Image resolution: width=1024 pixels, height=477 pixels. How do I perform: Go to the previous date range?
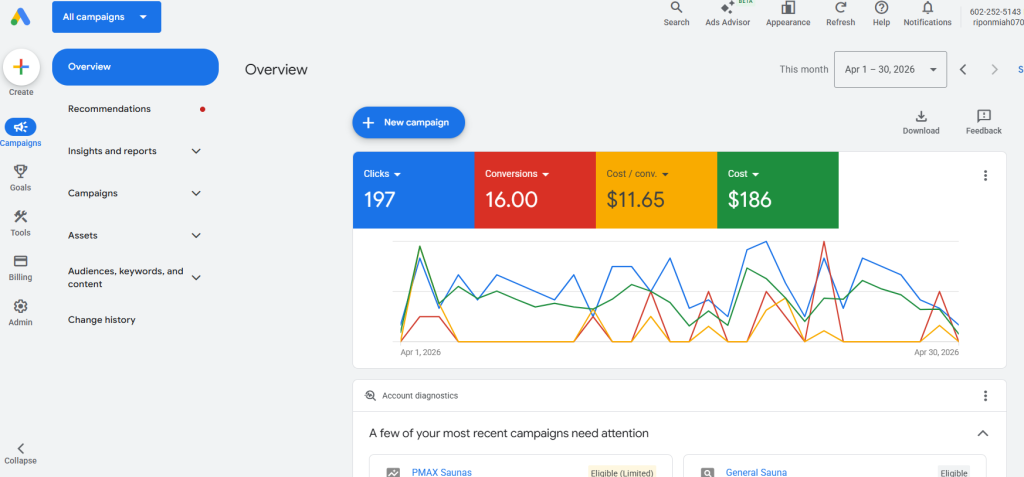tap(963, 69)
